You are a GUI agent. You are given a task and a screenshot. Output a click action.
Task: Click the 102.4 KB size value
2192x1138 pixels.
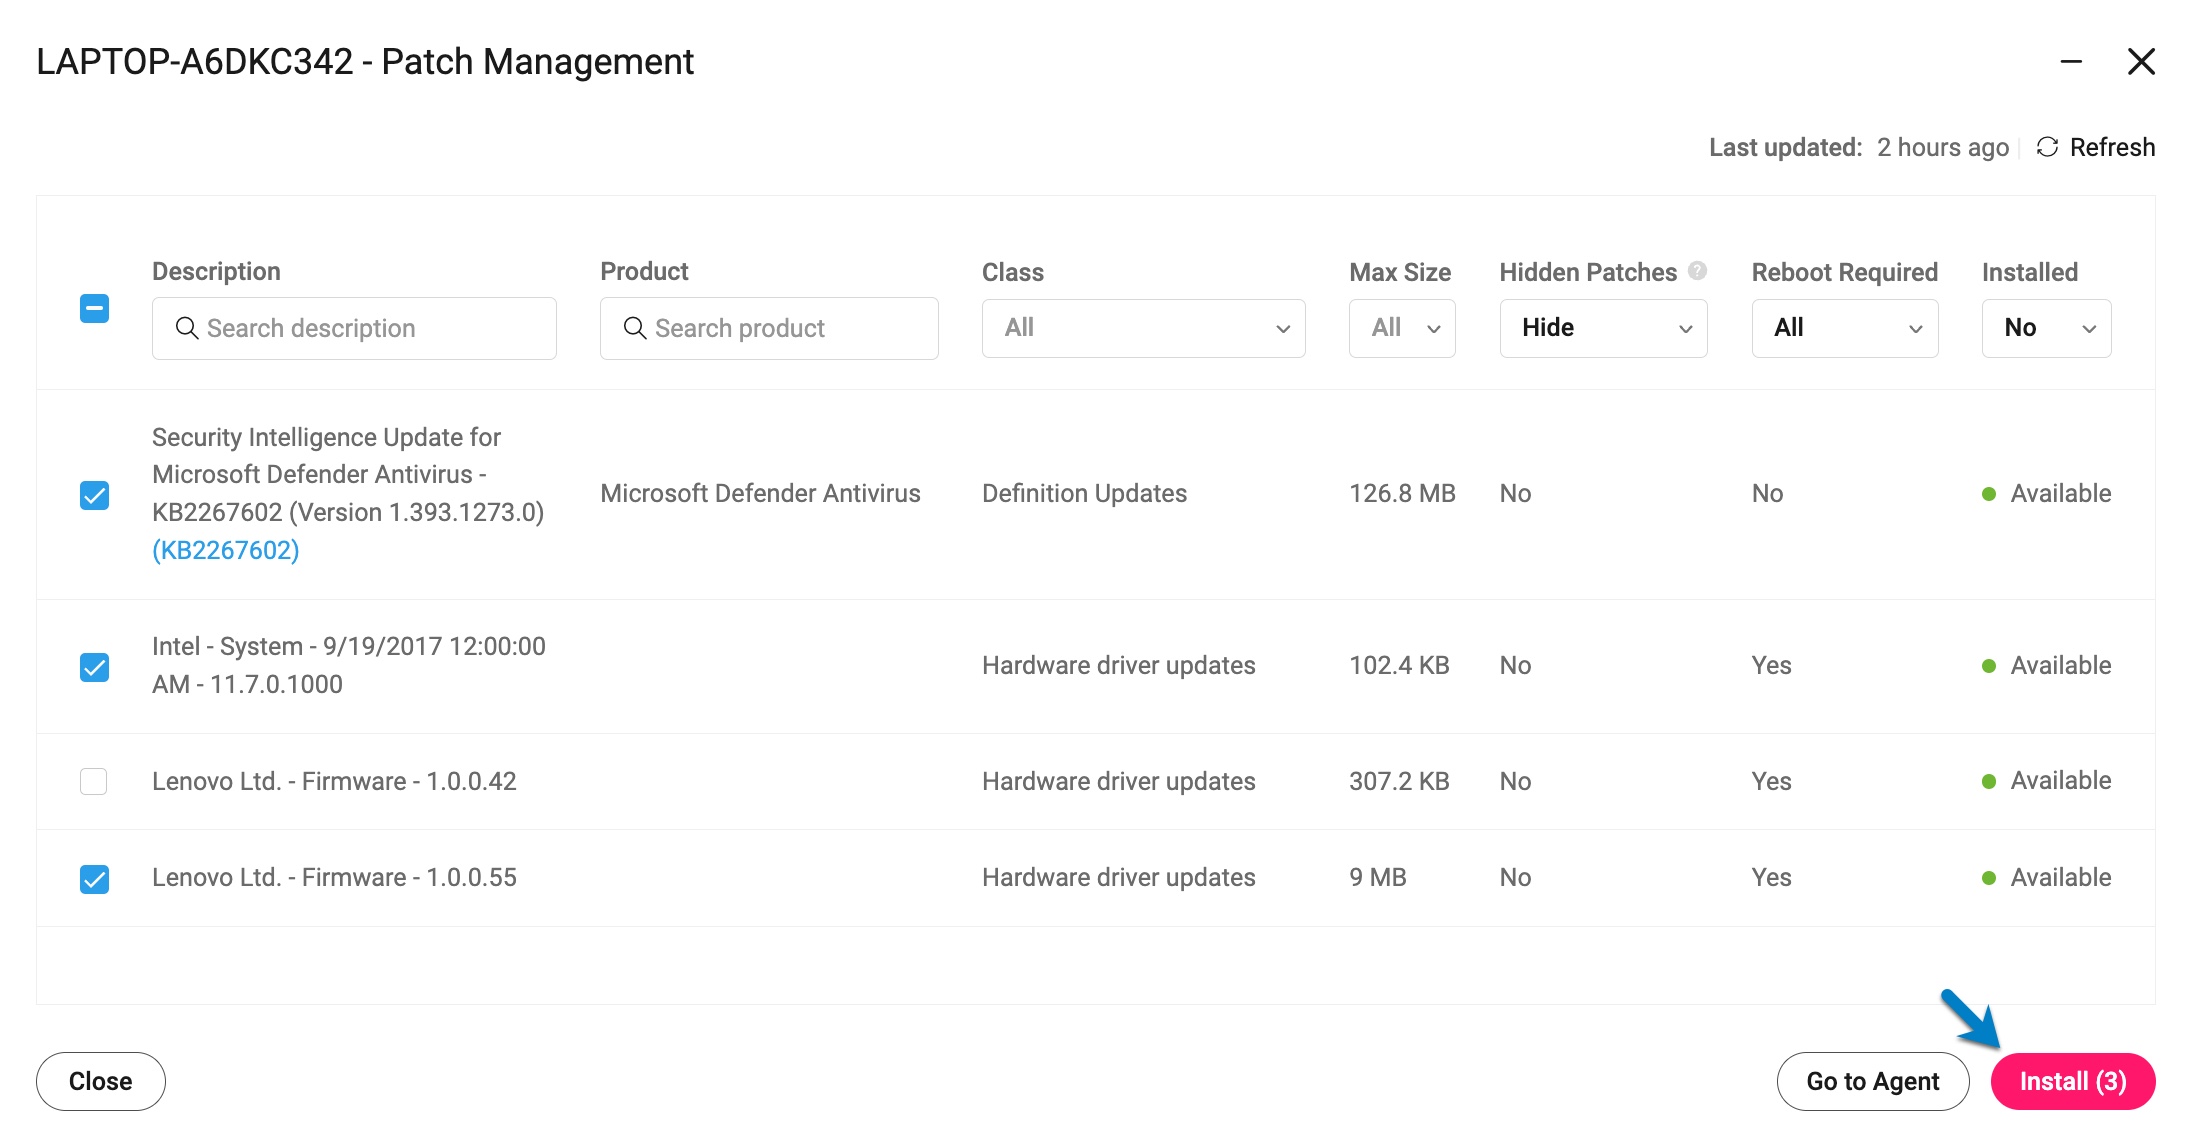(1399, 665)
